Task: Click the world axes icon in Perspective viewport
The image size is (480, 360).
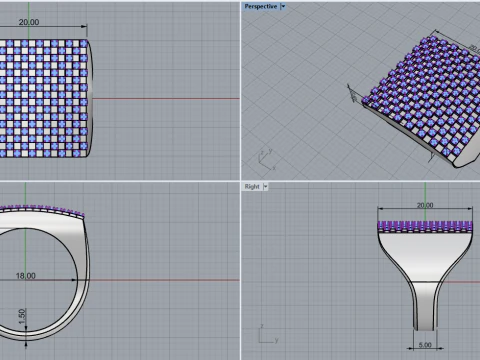Action: click(x=268, y=160)
